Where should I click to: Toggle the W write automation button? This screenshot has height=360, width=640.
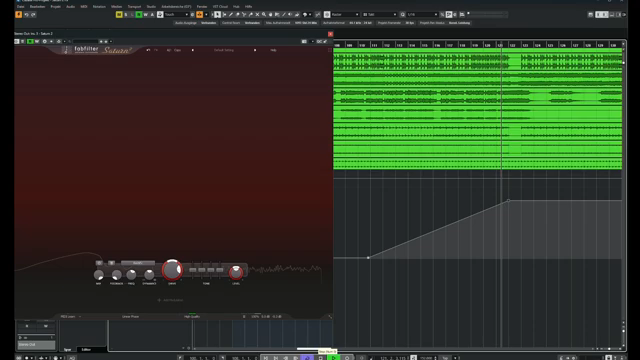click(x=145, y=15)
